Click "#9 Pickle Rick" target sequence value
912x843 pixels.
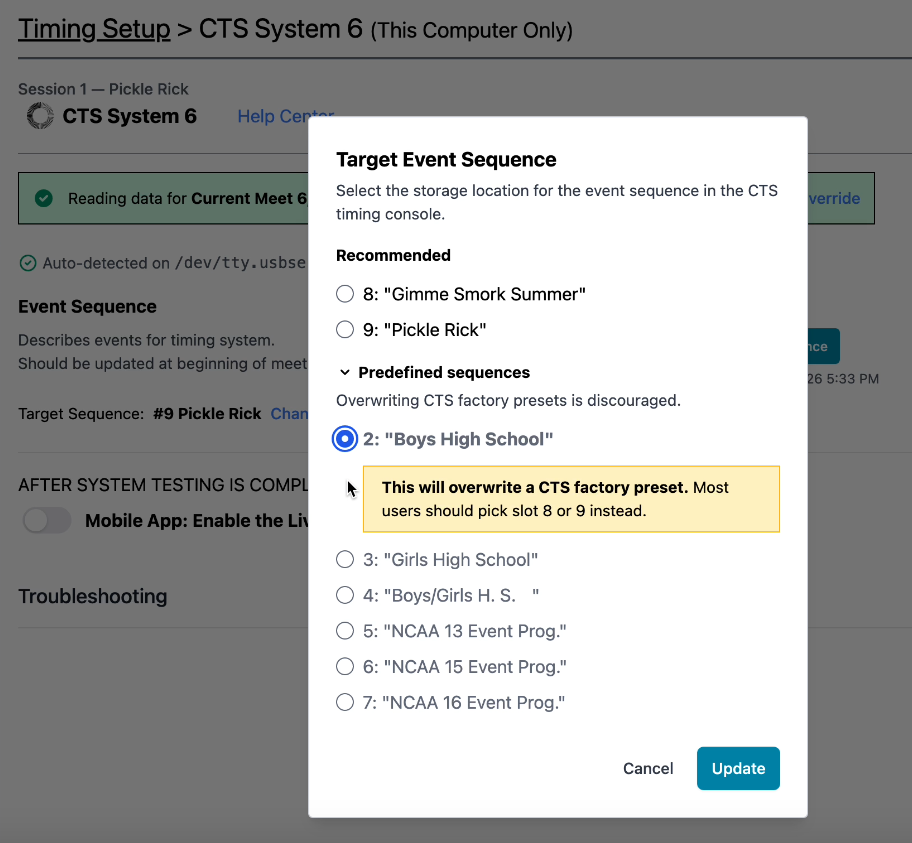[x=207, y=414]
